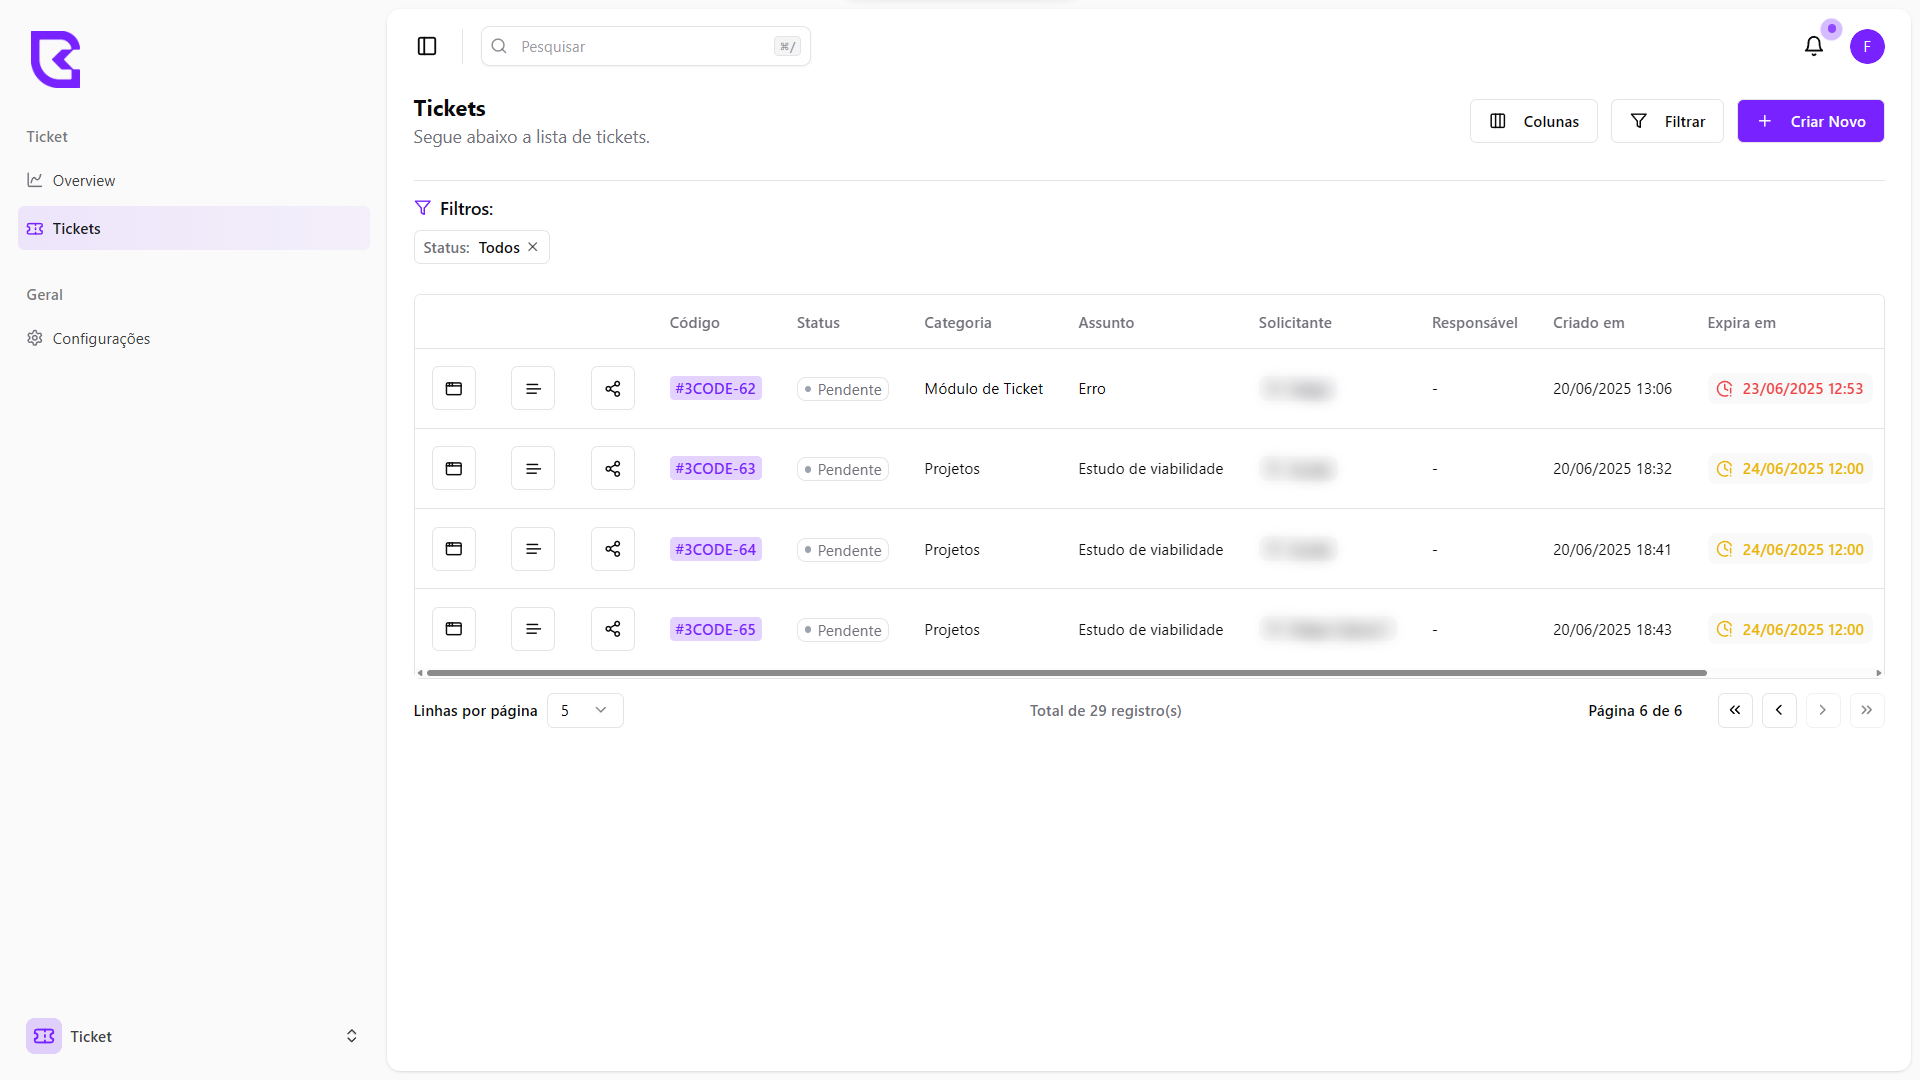Click details lines icon for #3CODE-62
This screenshot has width=1920, height=1080.
click(533, 388)
